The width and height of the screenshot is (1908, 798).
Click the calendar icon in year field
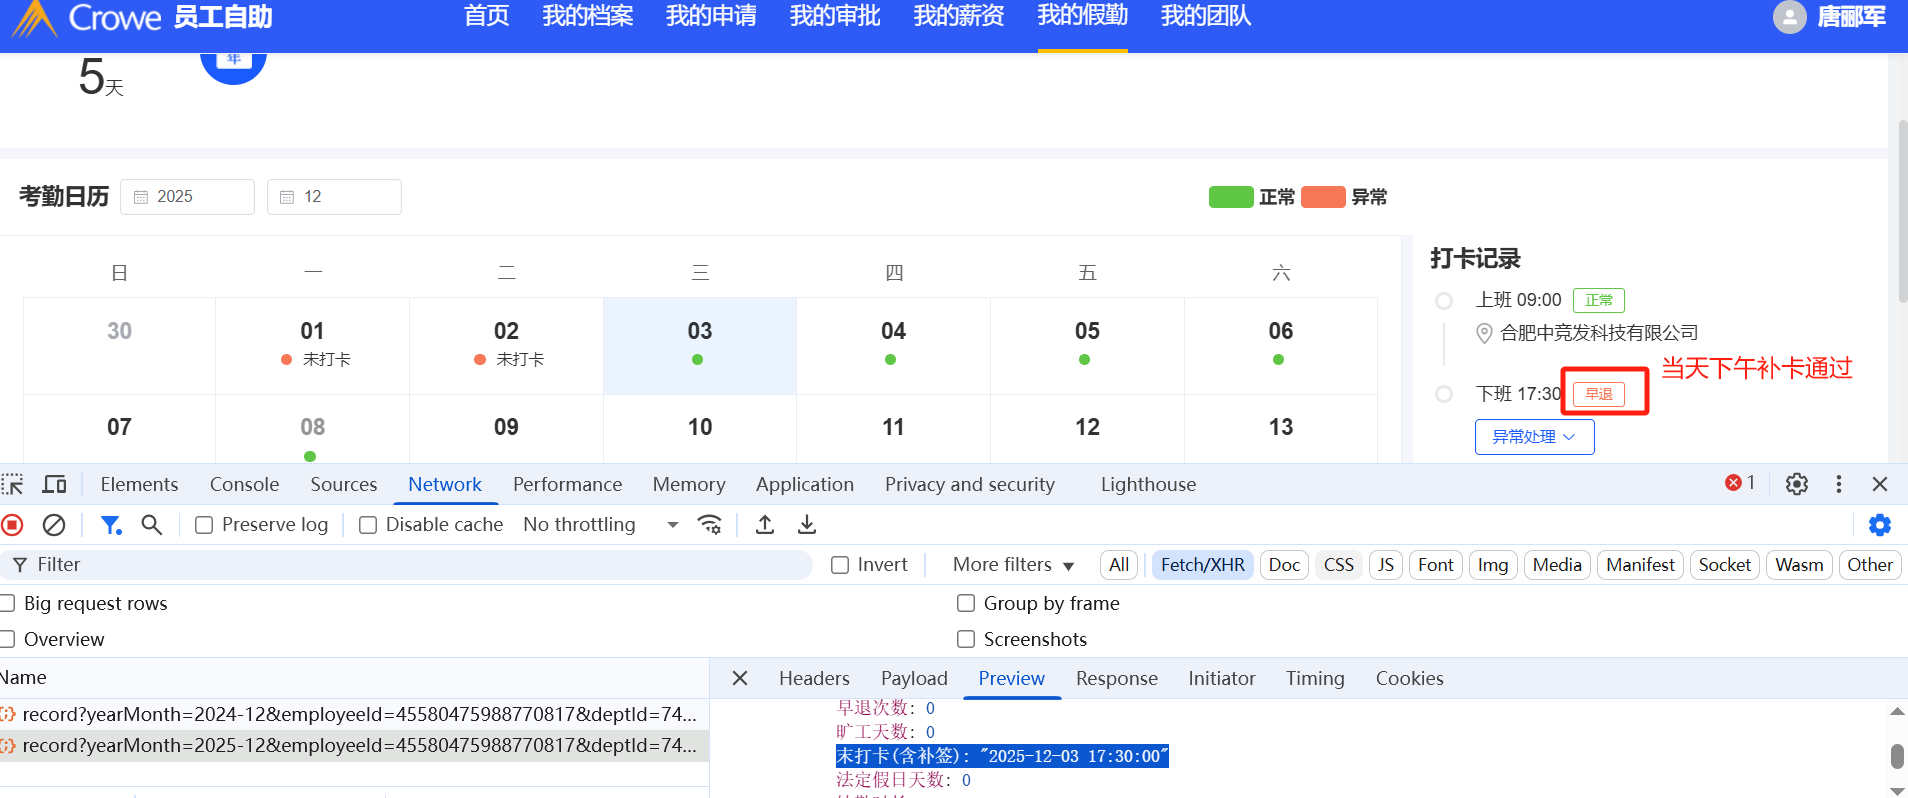click(x=141, y=197)
